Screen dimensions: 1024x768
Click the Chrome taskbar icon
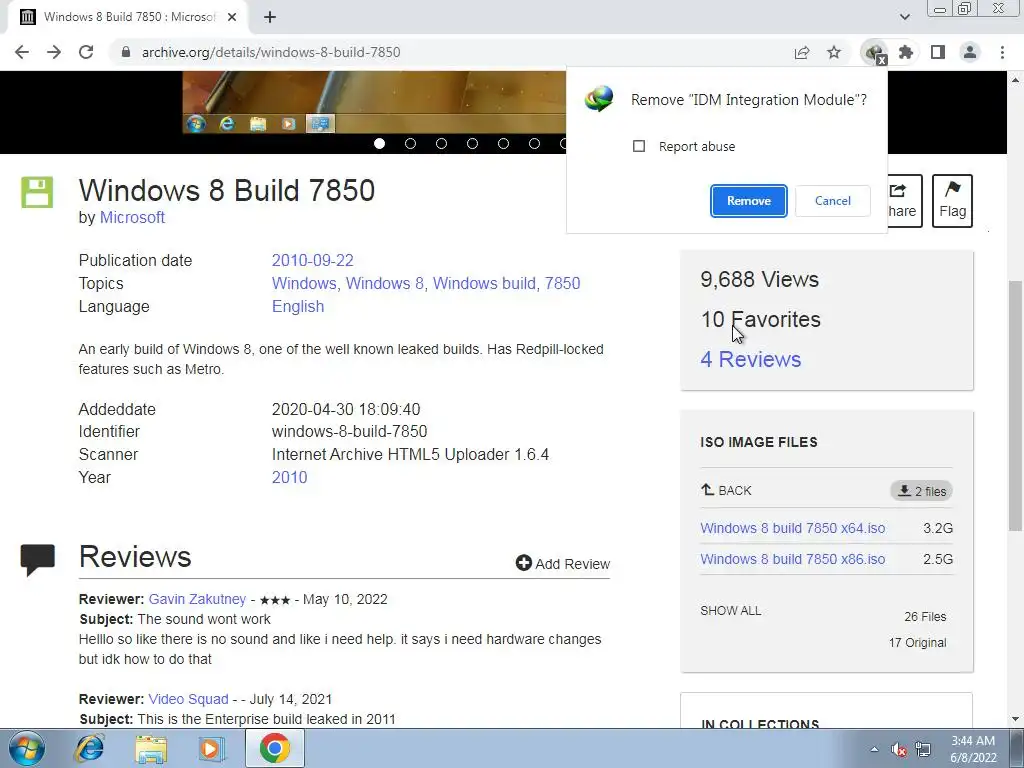[x=274, y=748]
